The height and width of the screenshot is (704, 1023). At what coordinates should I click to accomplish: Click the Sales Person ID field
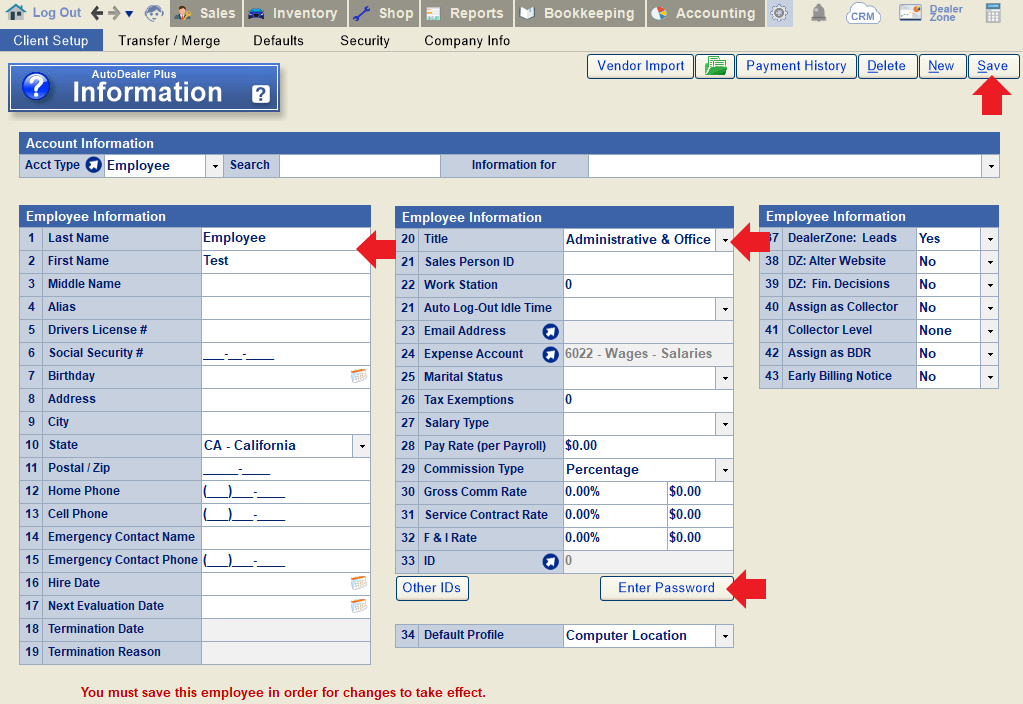tap(649, 262)
